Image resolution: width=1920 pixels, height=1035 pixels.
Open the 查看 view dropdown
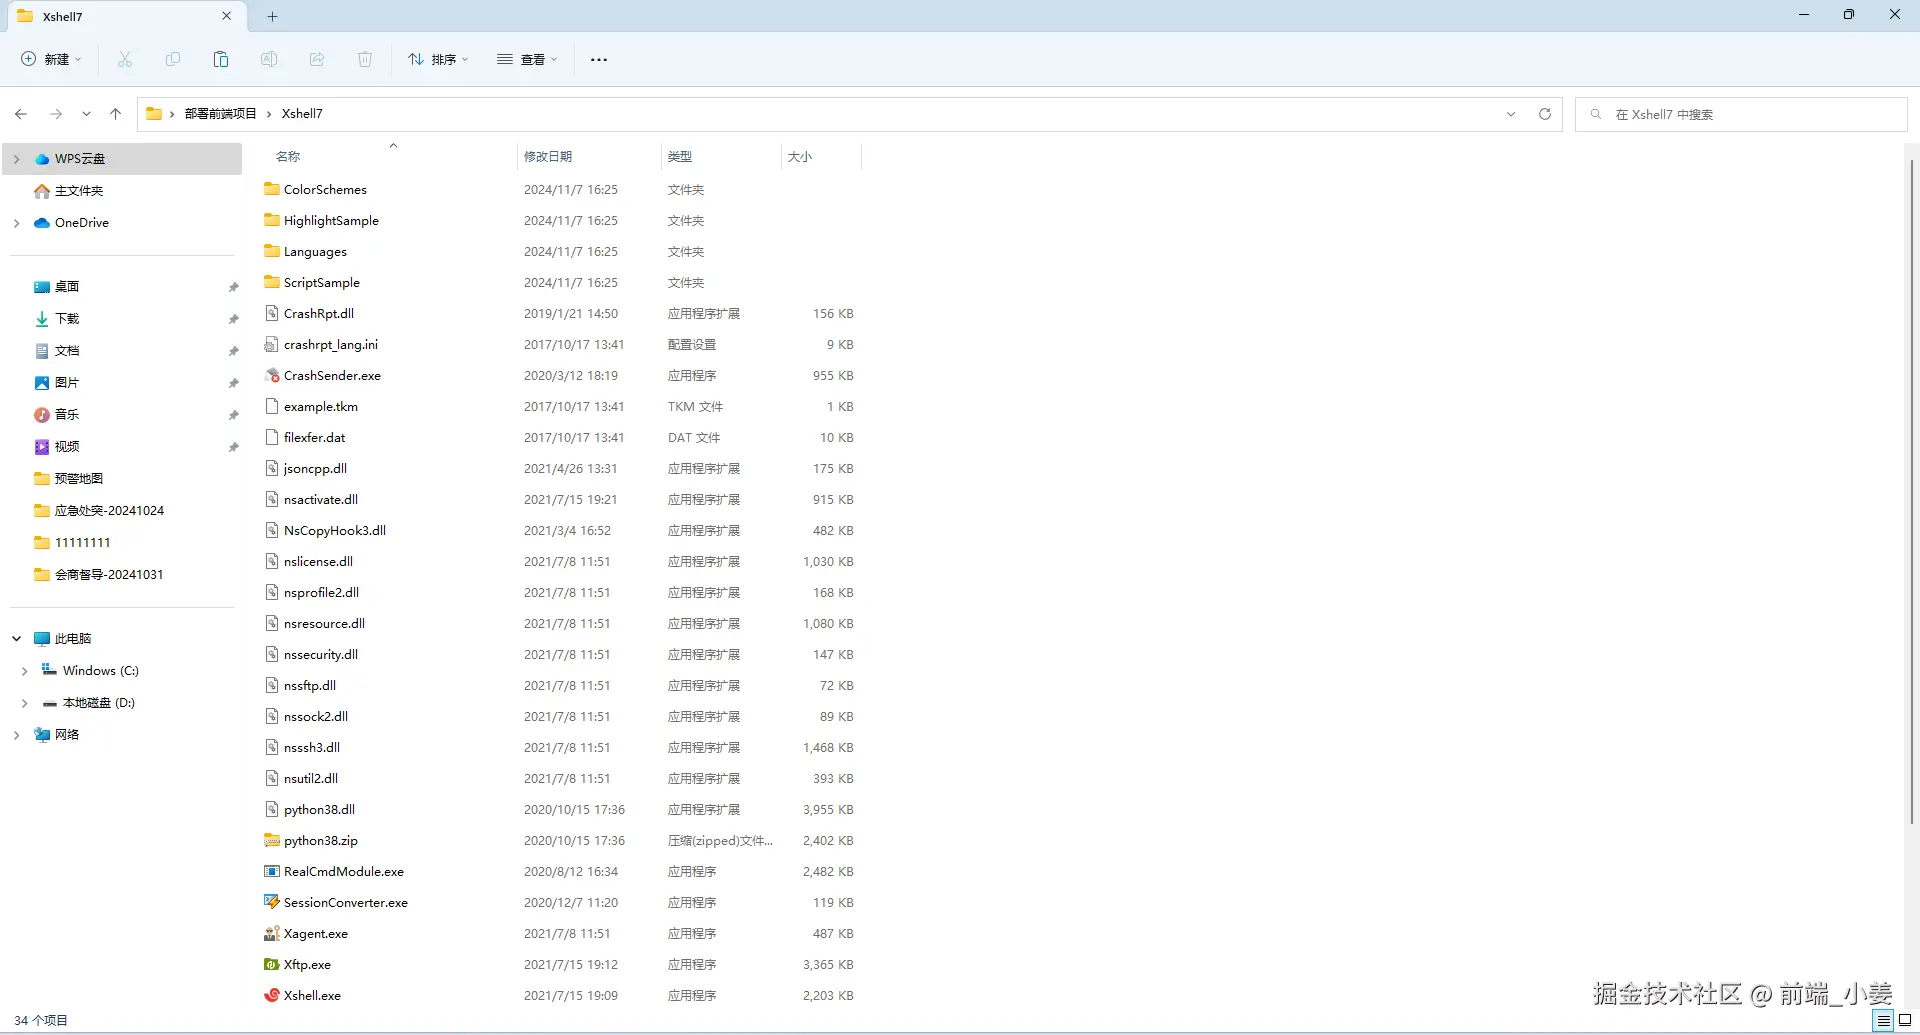(x=527, y=60)
